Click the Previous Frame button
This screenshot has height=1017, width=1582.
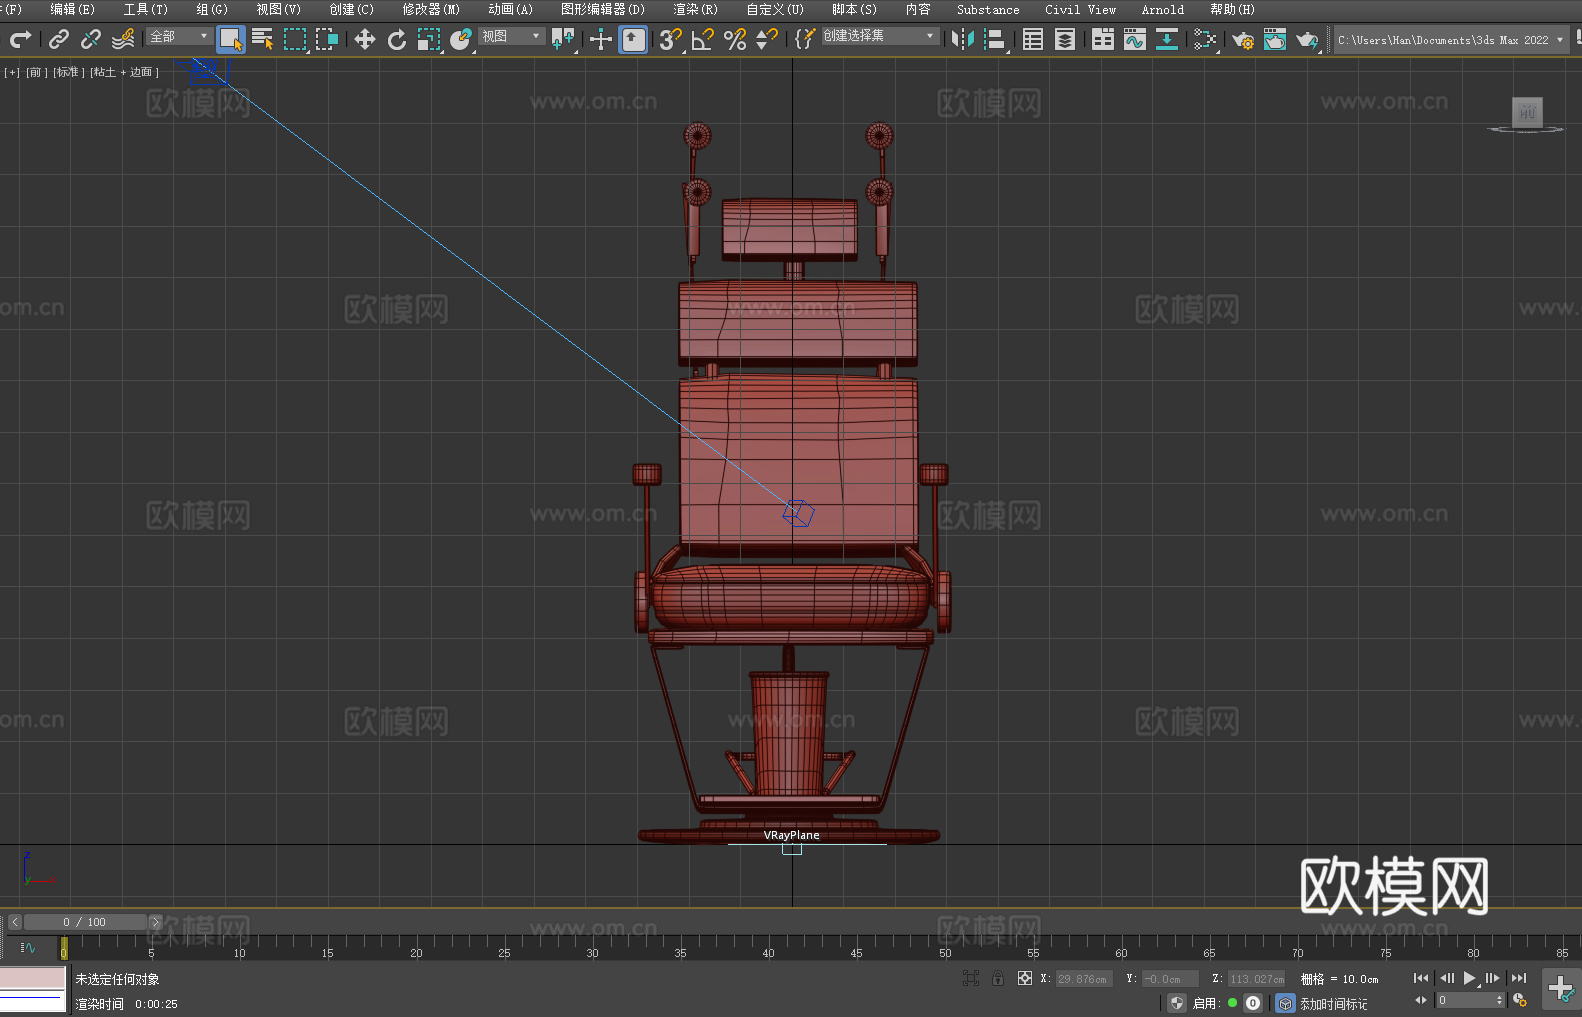click(1446, 978)
